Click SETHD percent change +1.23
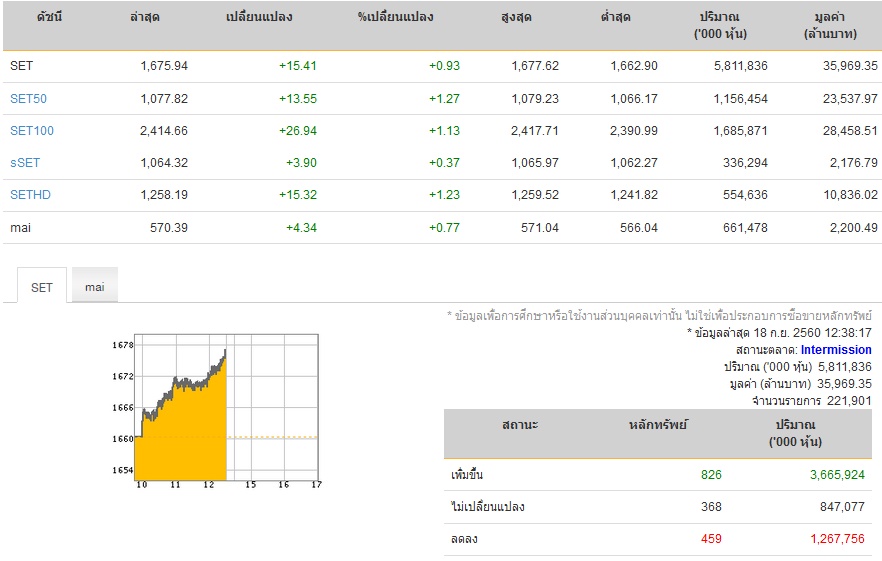The width and height of the screenshot is (882, 561). click(x=444, y=195)
